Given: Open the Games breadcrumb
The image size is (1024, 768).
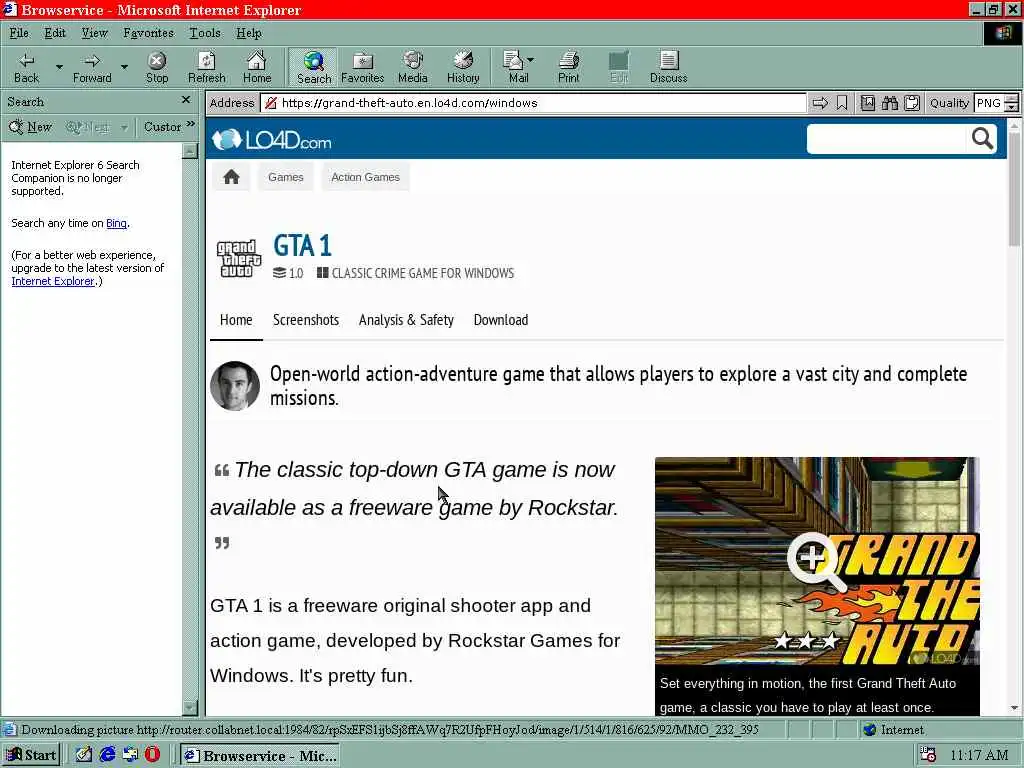Looking at the screenshot, I should click(286, 177).
